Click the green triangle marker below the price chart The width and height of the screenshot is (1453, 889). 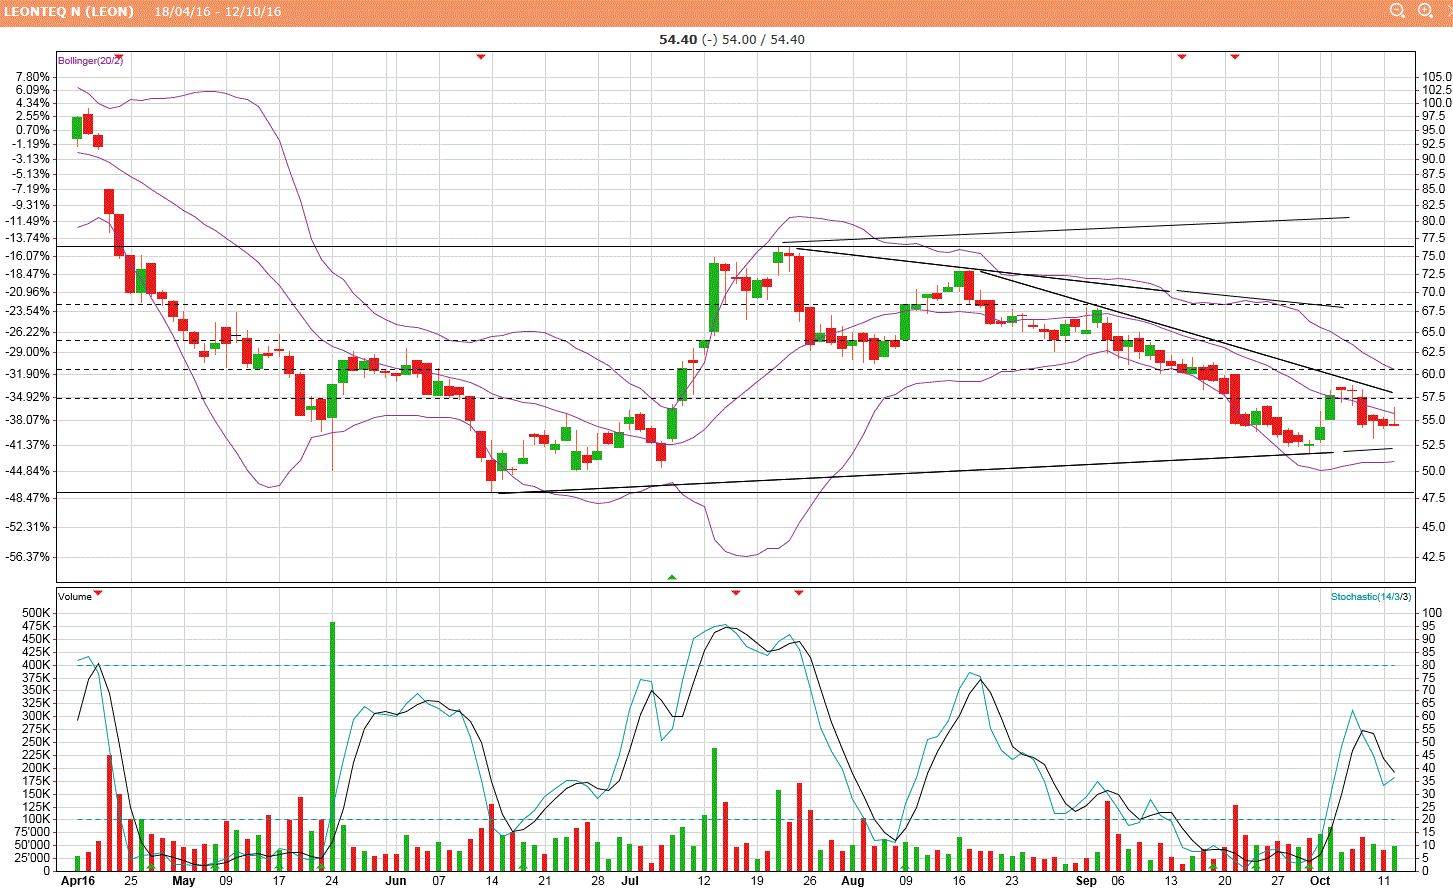pyautogui.click(x=672, y=577)
